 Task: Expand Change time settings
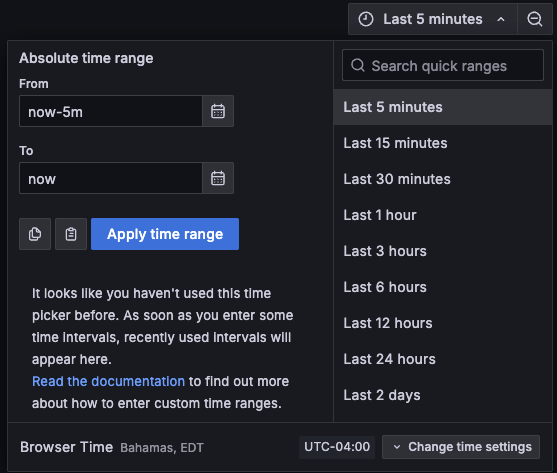point(461,447)
